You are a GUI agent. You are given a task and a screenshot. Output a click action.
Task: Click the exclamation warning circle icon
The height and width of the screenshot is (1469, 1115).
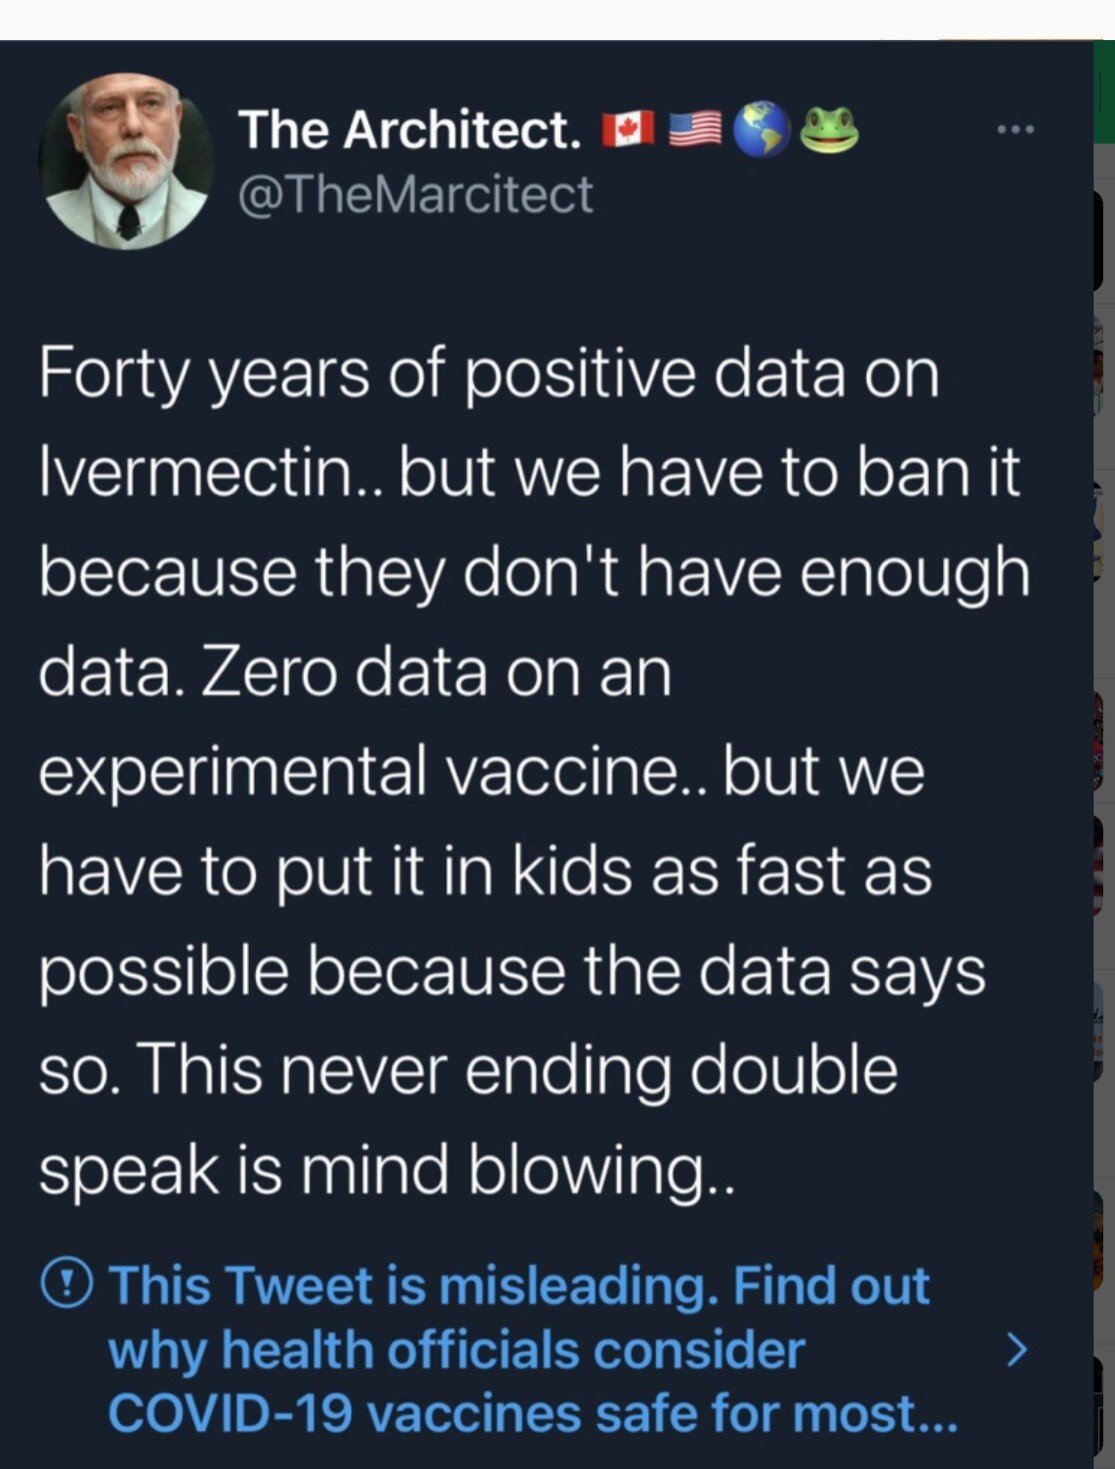(67, 1282)
